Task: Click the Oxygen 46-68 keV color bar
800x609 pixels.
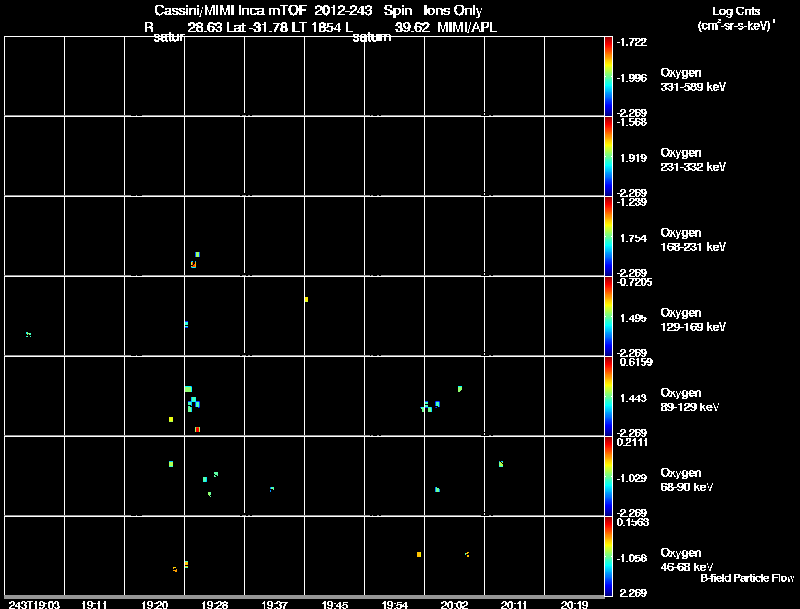Action: tap(608, 556)
